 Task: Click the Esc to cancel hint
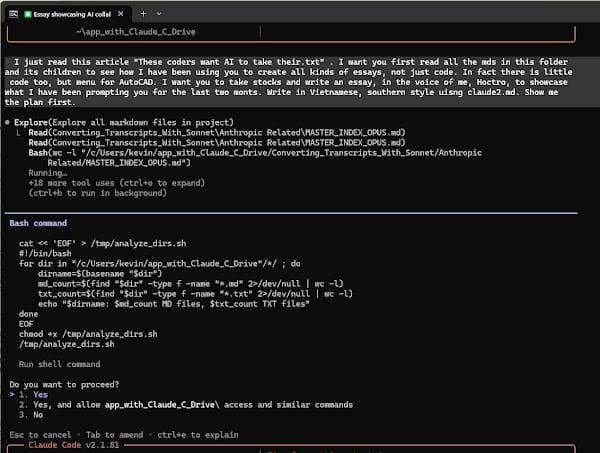[37, 435]
